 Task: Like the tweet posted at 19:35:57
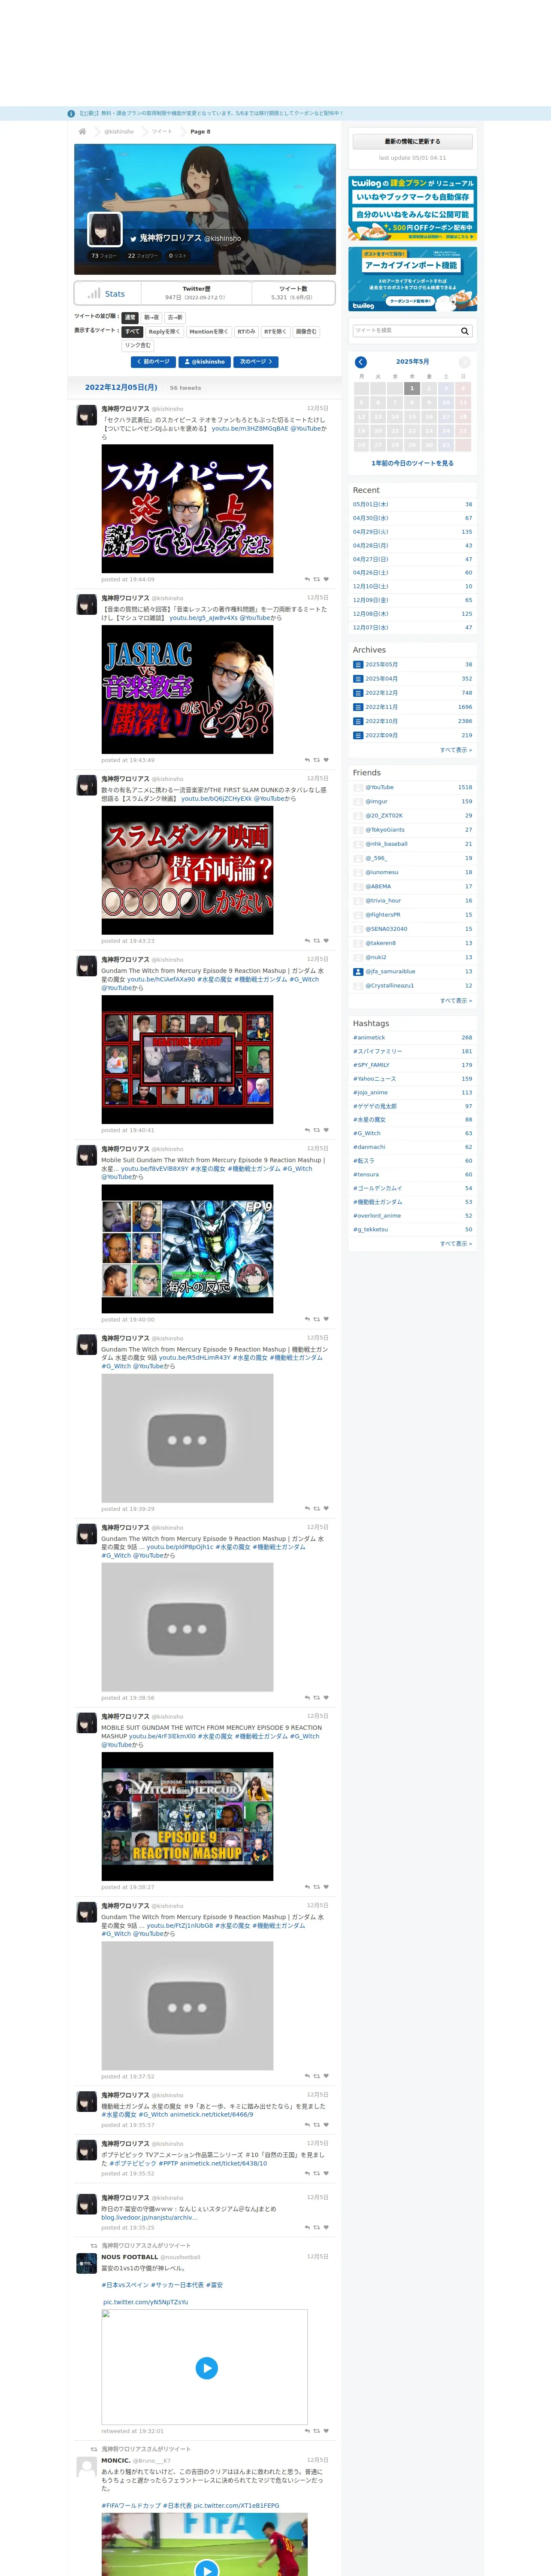[326, 2125]
